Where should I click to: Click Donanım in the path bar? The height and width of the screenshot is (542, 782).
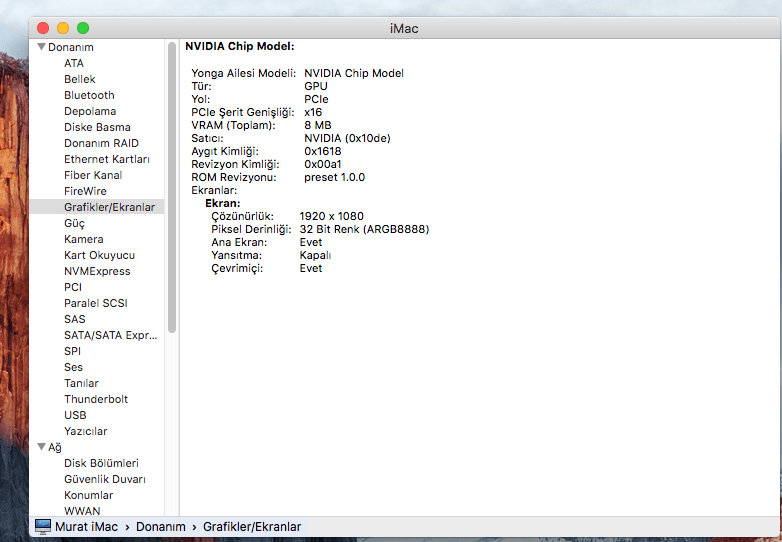pos(161,527)
